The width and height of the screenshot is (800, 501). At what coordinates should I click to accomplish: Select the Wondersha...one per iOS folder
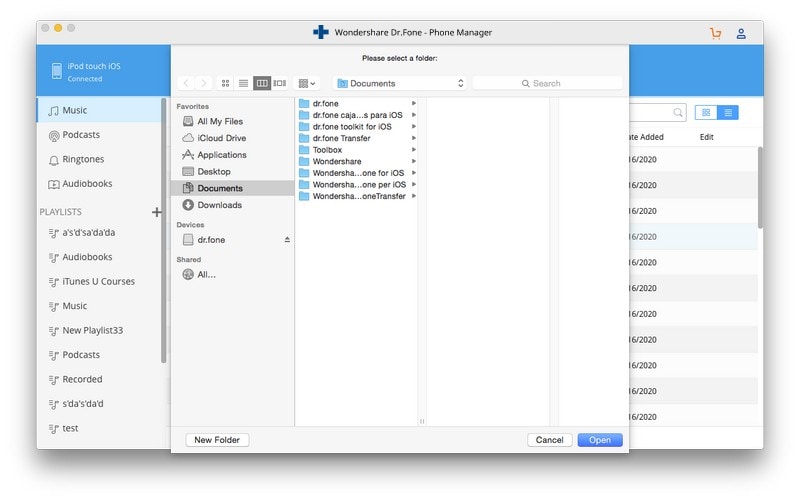tap(357, 185)
